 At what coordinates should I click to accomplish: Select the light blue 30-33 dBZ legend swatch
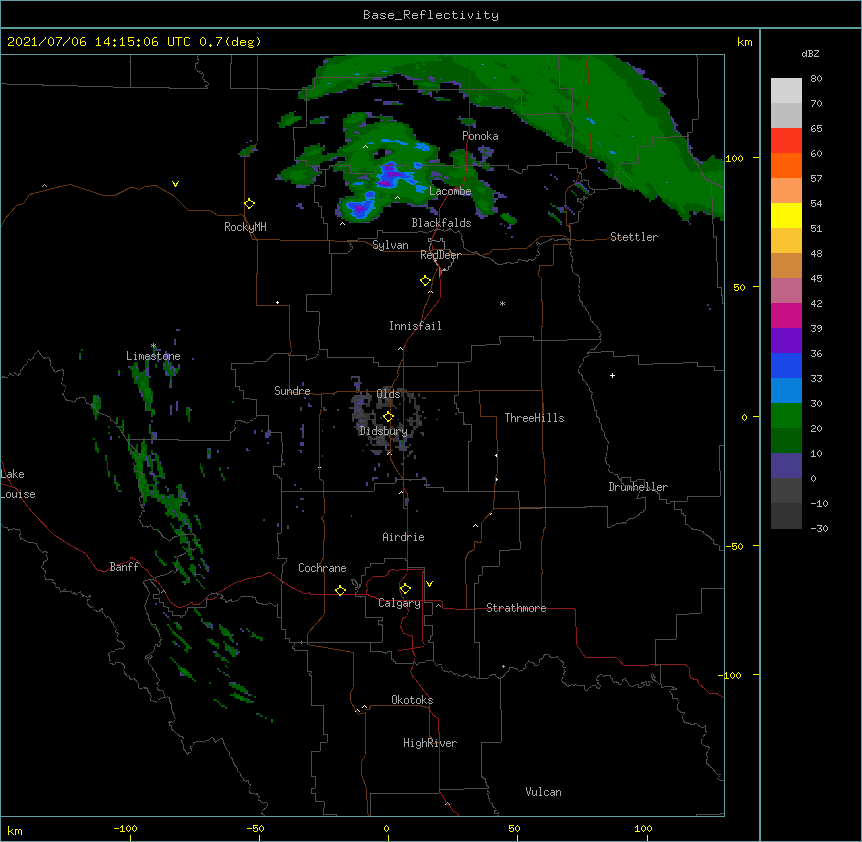(786, 391)
